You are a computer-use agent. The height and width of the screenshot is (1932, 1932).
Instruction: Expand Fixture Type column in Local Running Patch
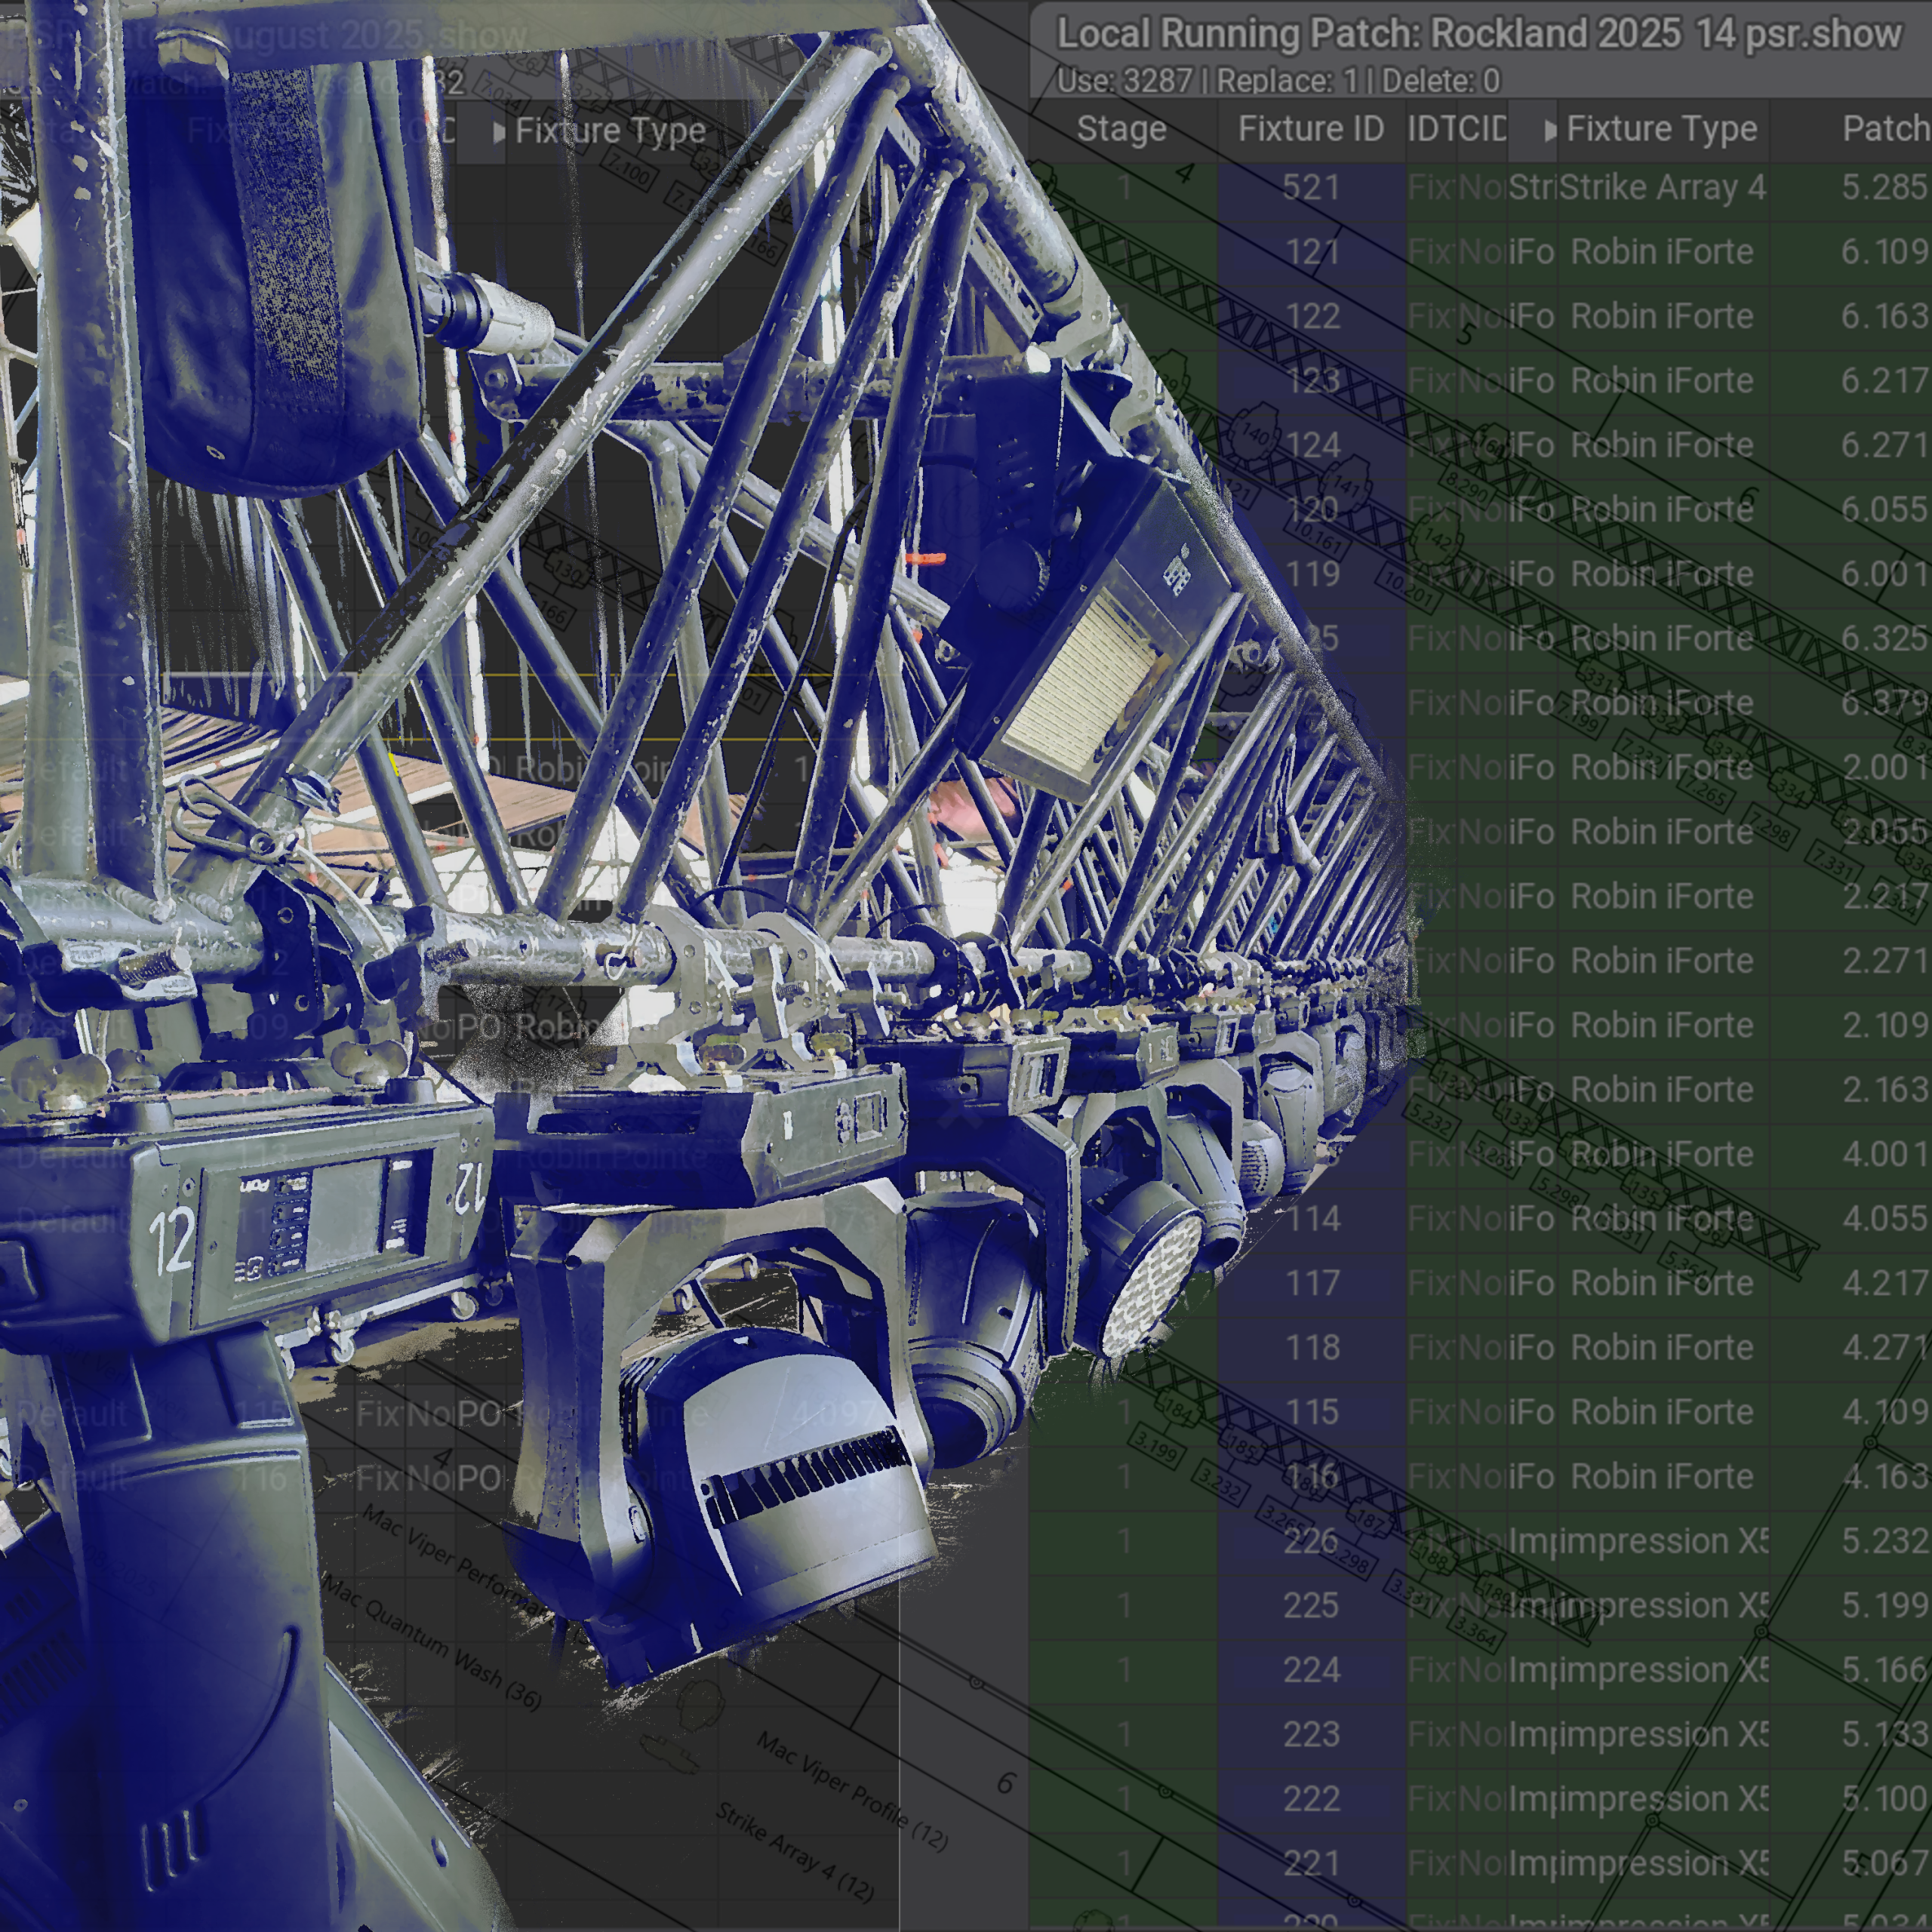(x=1550, y=130)
